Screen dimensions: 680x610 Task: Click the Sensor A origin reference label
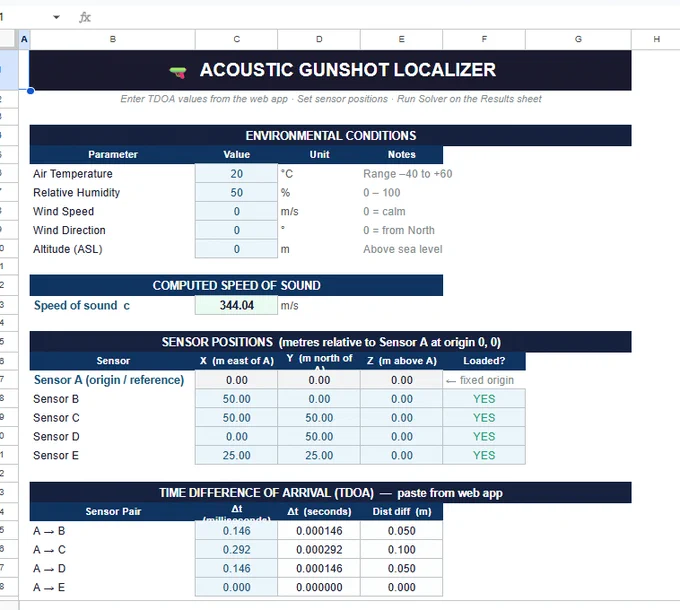click(x=109, y=380)
